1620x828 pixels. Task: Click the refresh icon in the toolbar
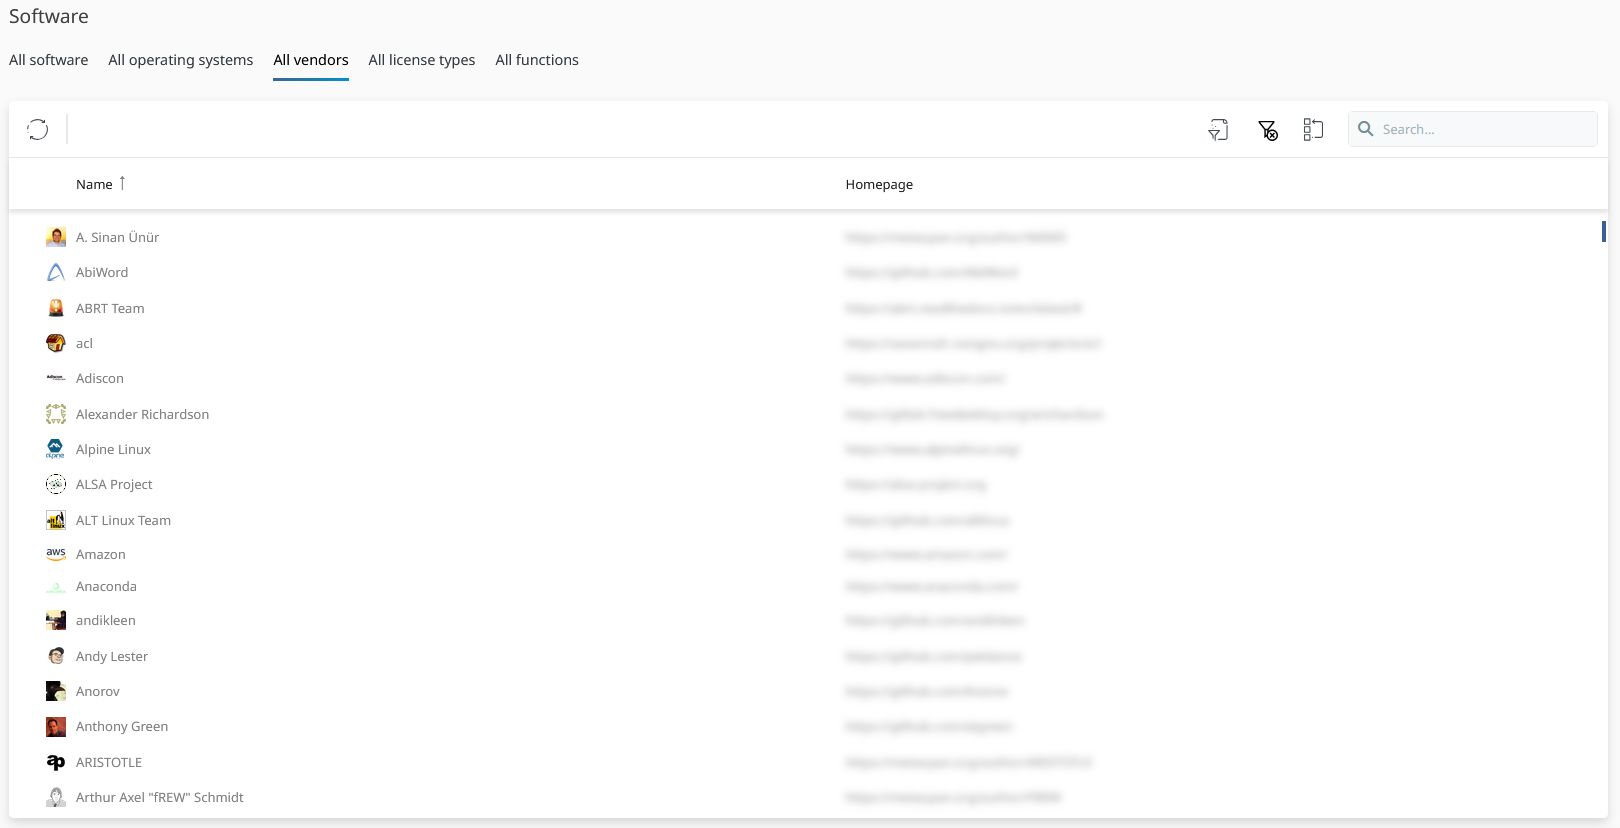(x=38, y=129)
